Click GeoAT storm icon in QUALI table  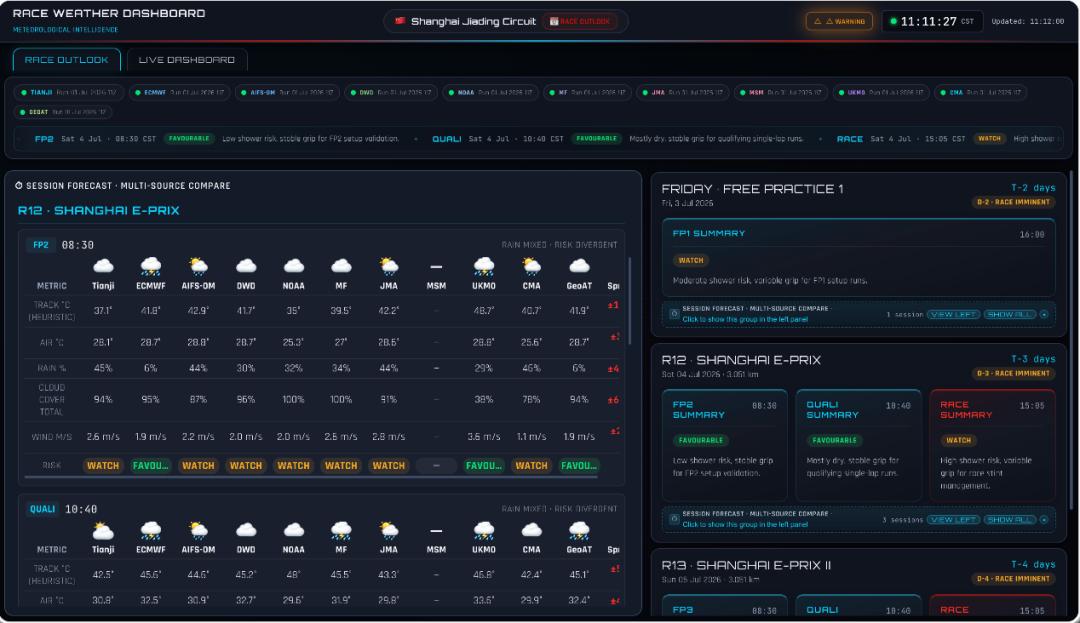[579, 530]
